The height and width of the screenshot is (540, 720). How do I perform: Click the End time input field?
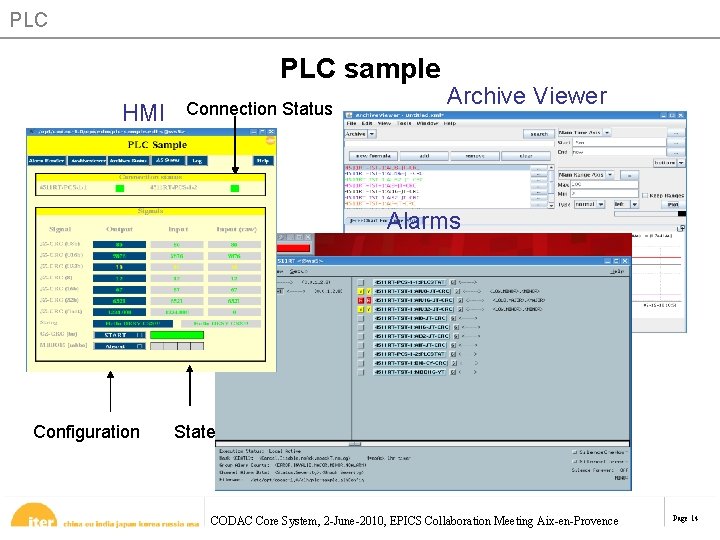619,152
